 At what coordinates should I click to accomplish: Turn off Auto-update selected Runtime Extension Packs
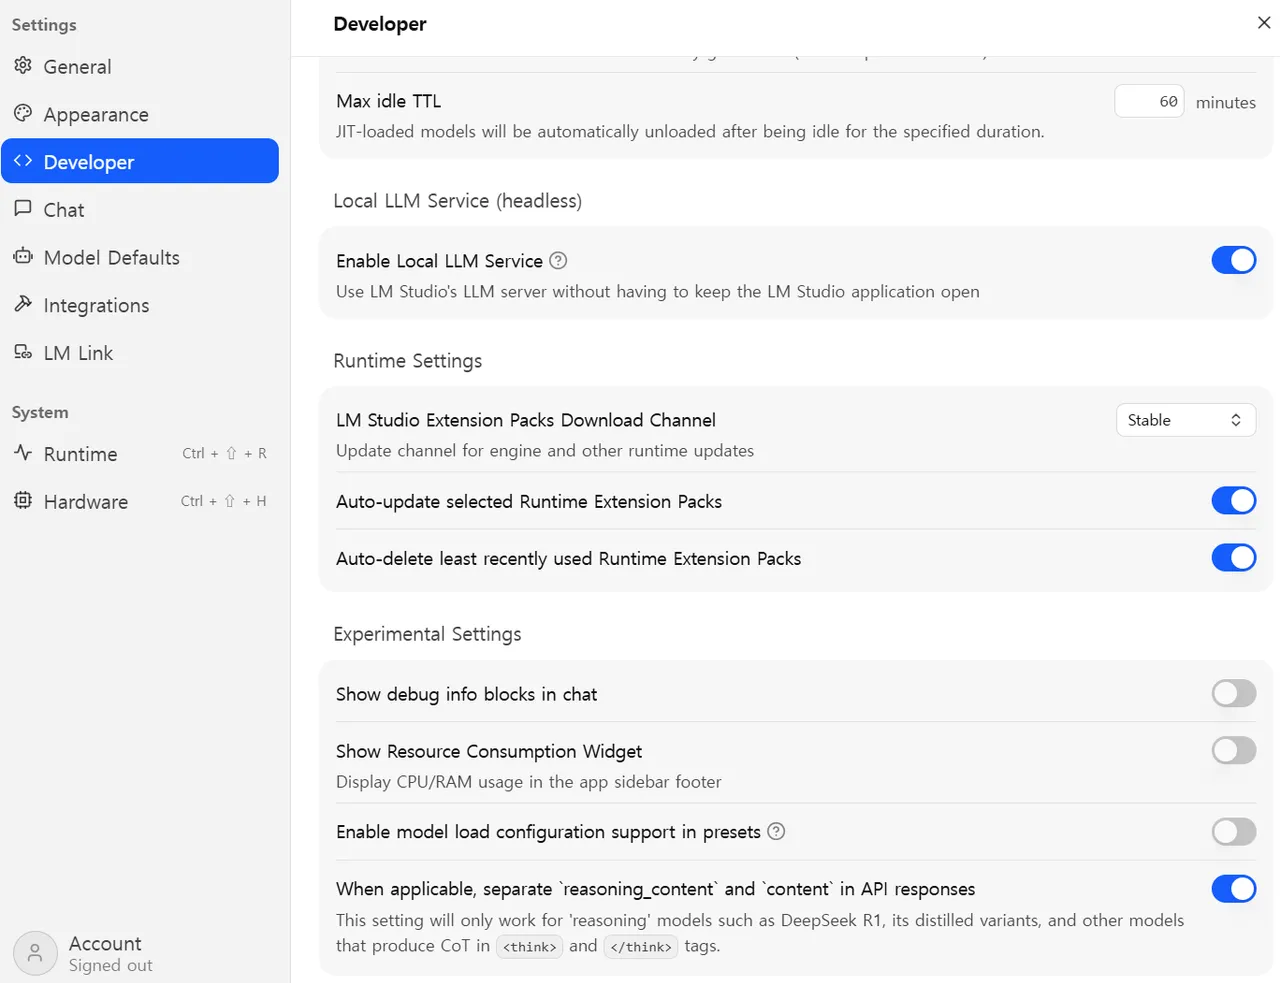1233,501
